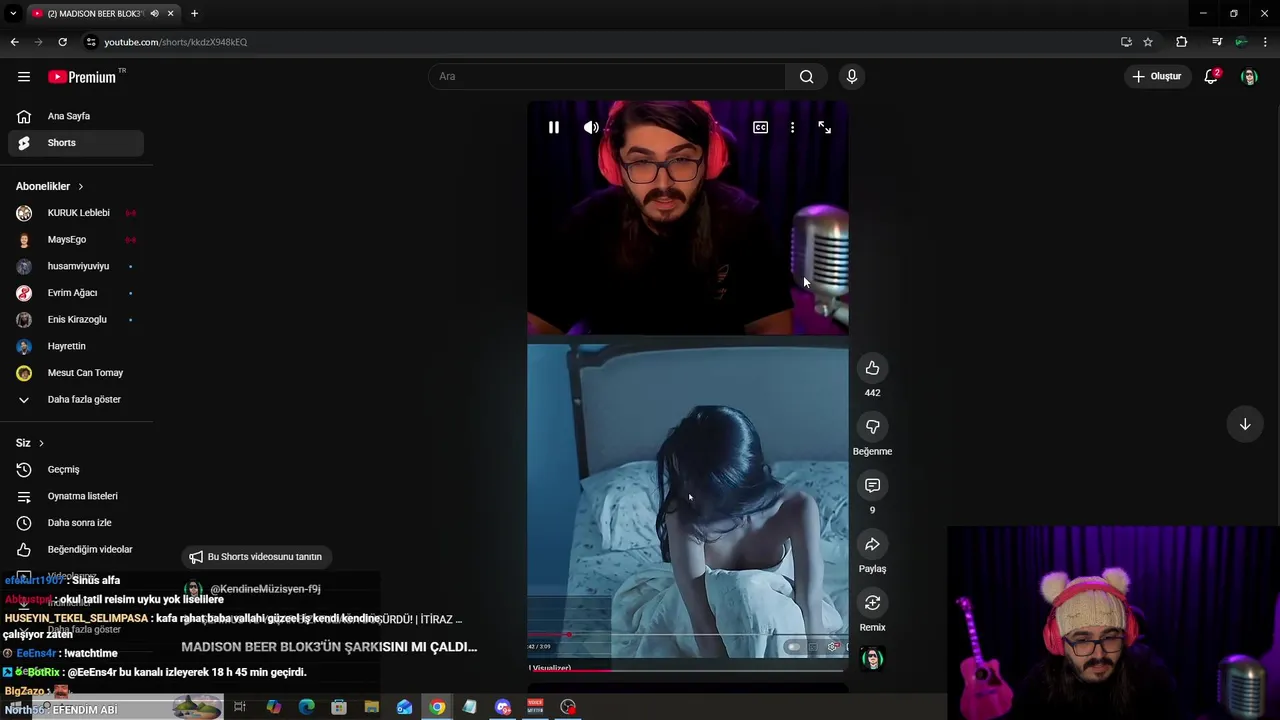Image resolution: width=1280 pixels, height=720 pixels.
Task: Bookmark this page with star icon
Action: pos(1148,42)
